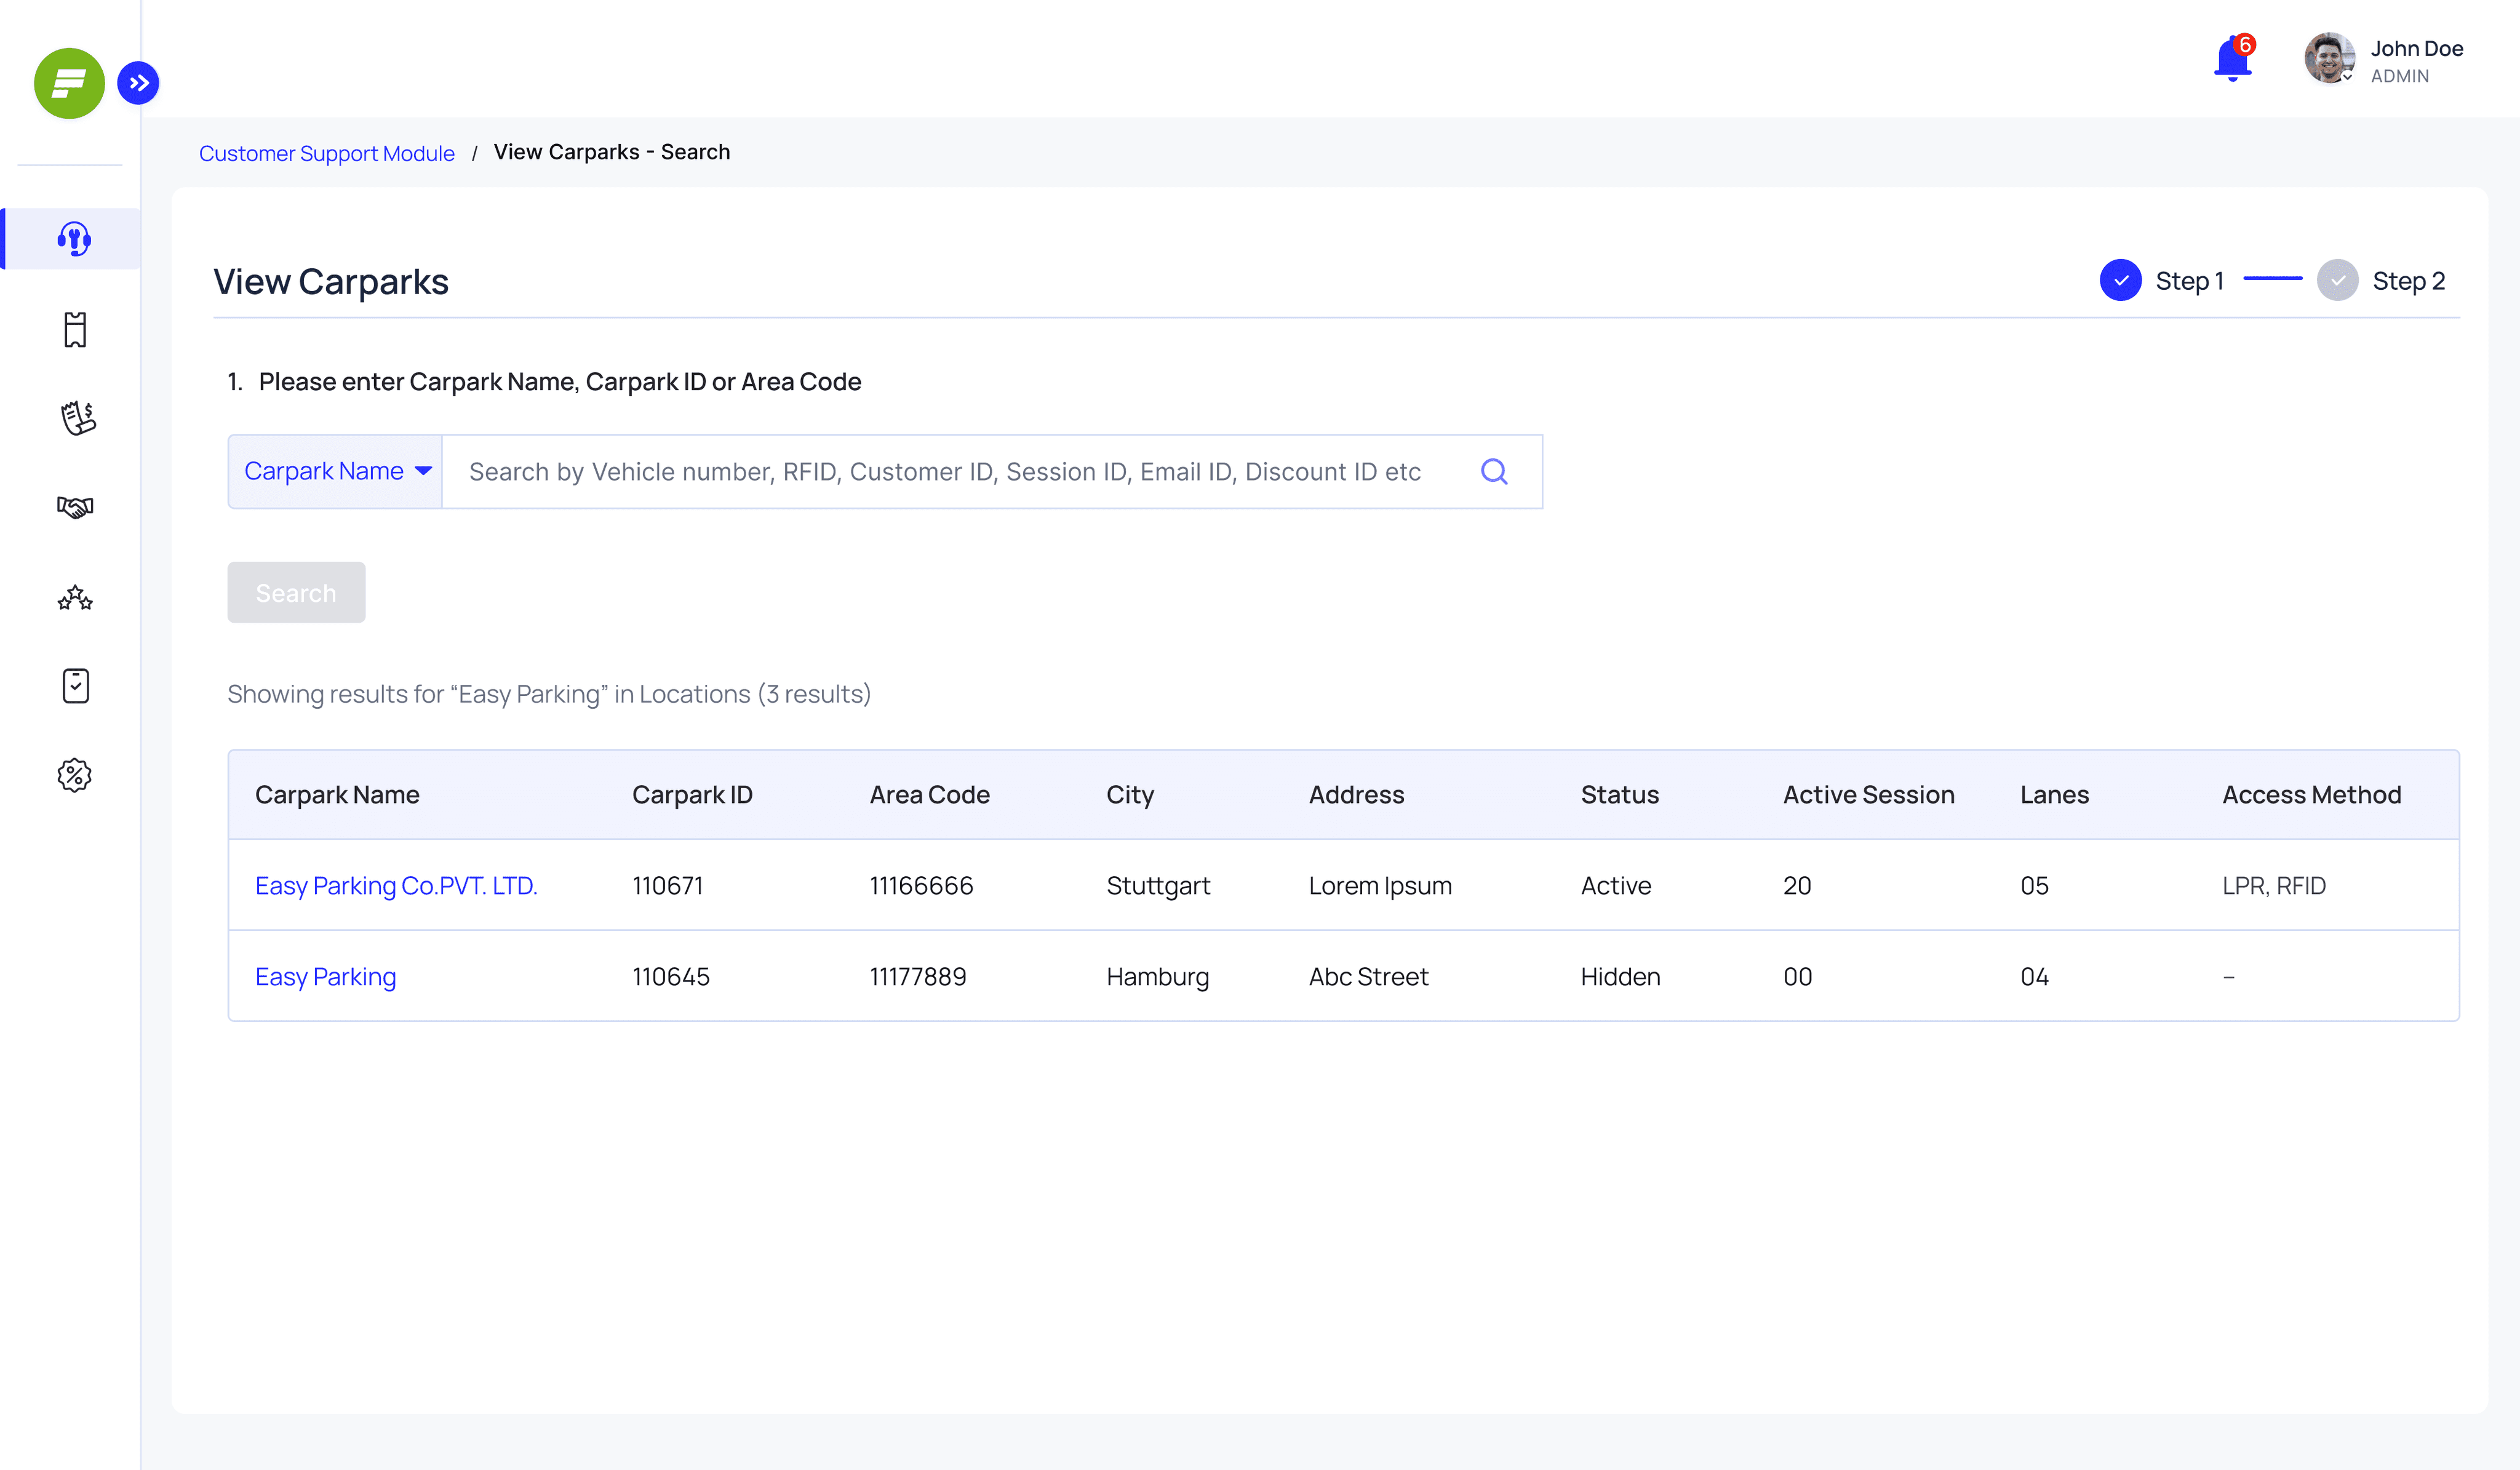Open the customer support headset sidebar icon
Viewport: 2520px width, 1470px height.
74,239
